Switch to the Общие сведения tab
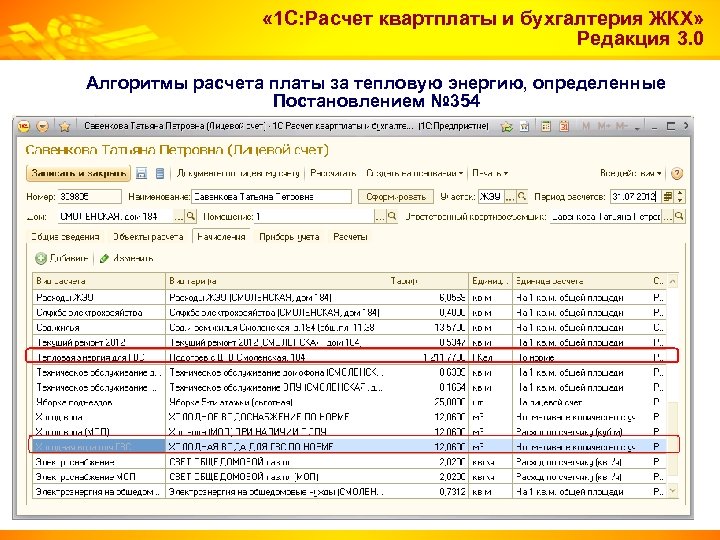Image resolution: width=720 pixels, height=540 pixels. tap(65, 237)
